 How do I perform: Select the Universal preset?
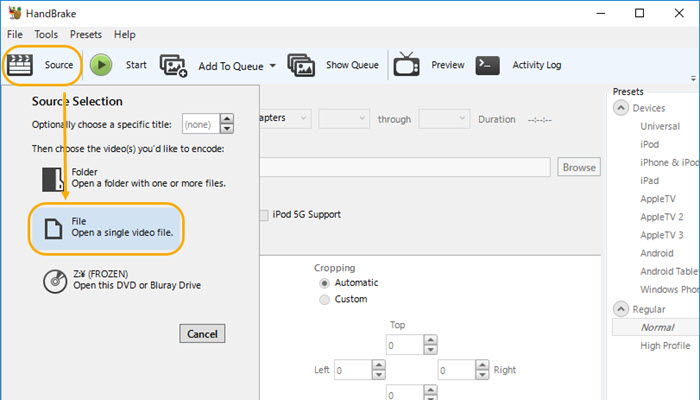click(660, 126)
